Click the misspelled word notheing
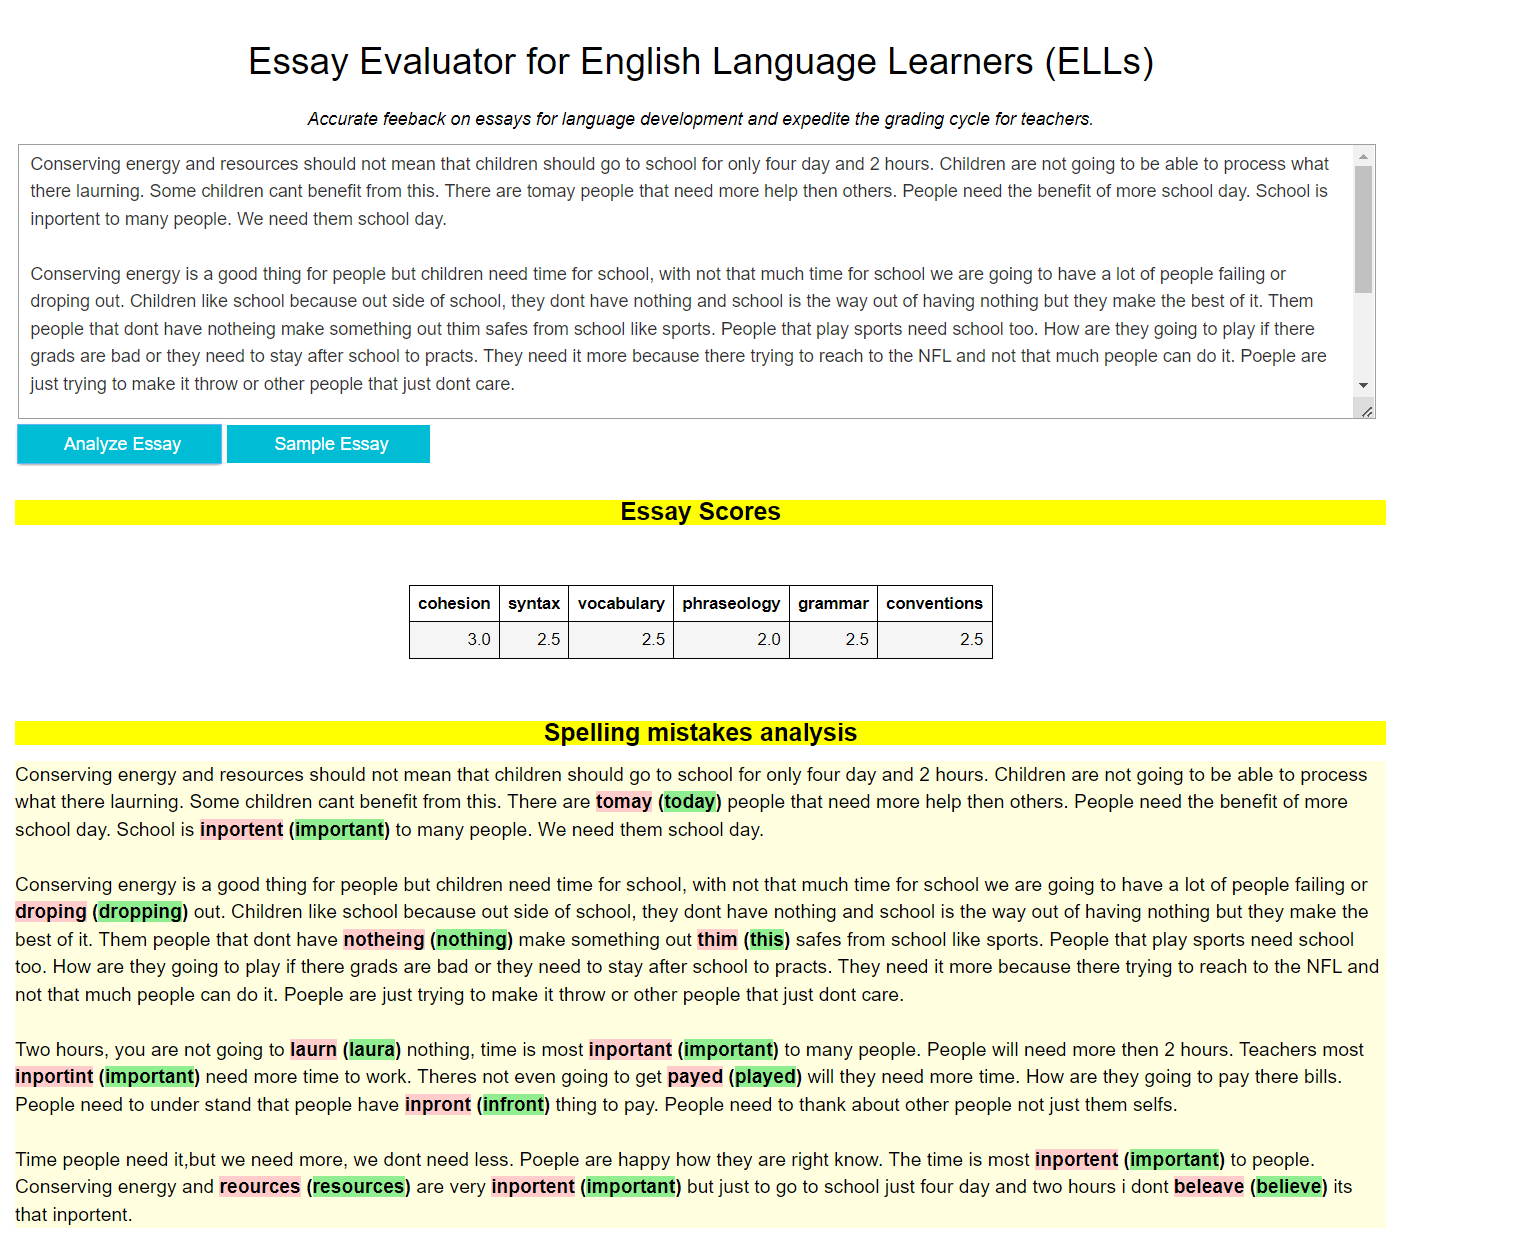This screenshot has width=1540, height=1237. (x=384, y=940)
